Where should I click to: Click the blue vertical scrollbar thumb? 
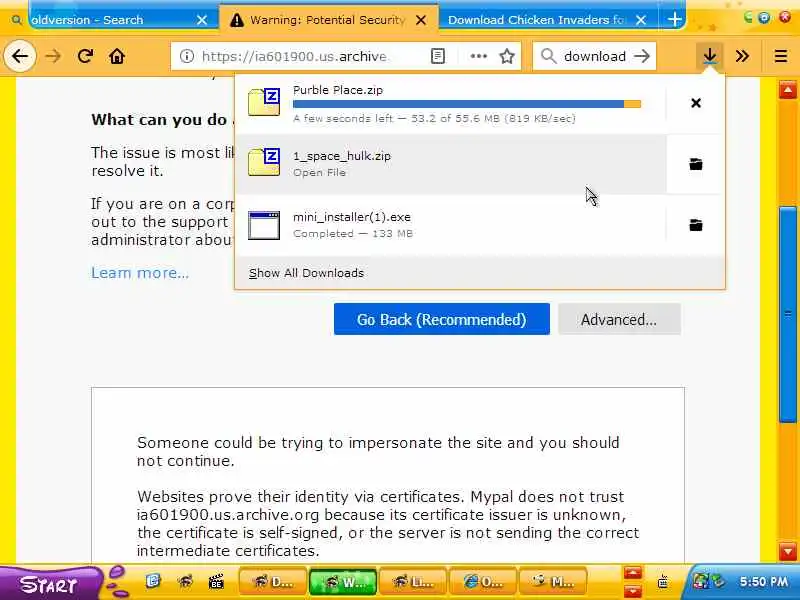(788, 314)
